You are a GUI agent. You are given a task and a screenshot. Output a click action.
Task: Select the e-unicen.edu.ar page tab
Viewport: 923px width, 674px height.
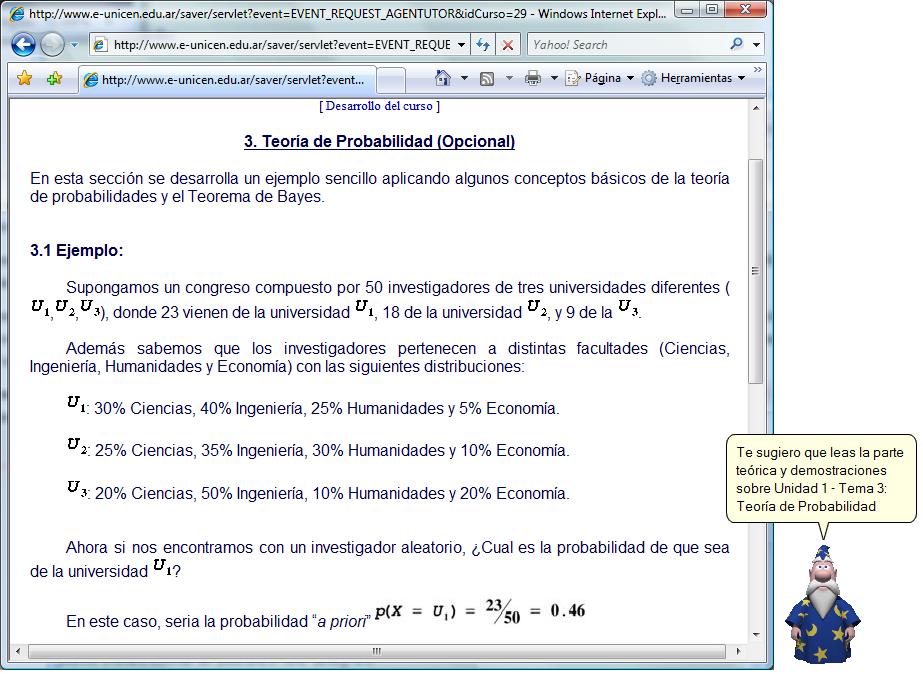(x=227, y=79)
